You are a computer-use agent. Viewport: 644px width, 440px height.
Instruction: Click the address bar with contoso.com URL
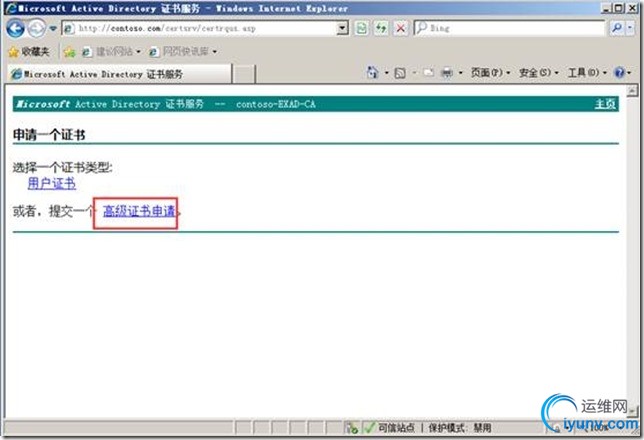pyautogui.click(x=200, y=28)
